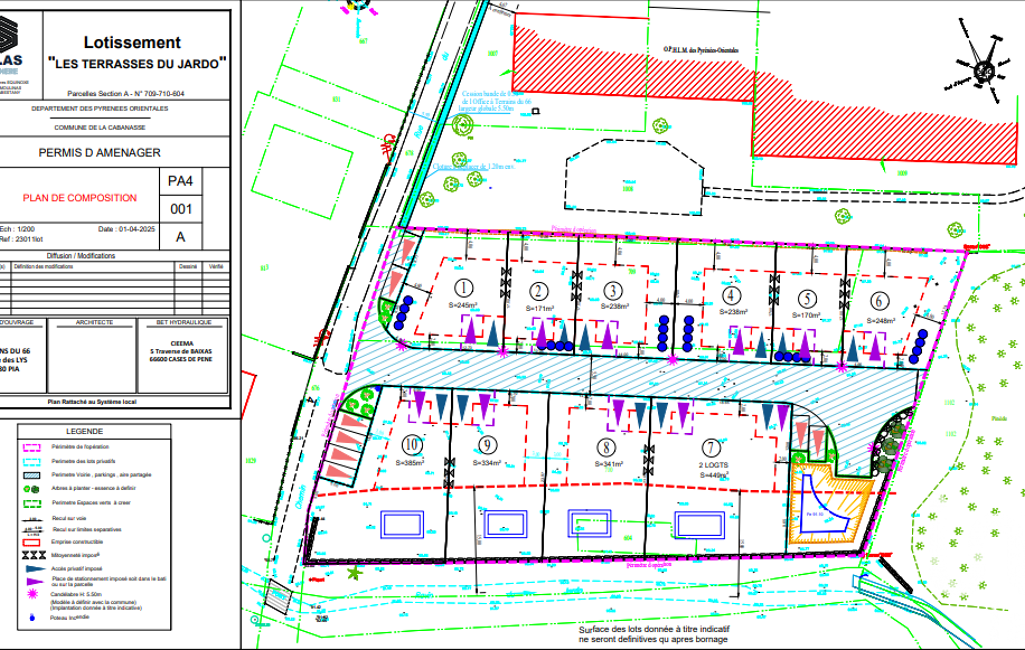This screenshot has width=1025, height=650.
Task: Click the mitoyenneté hourglass symbols in legend
Action: pos(35,553)
